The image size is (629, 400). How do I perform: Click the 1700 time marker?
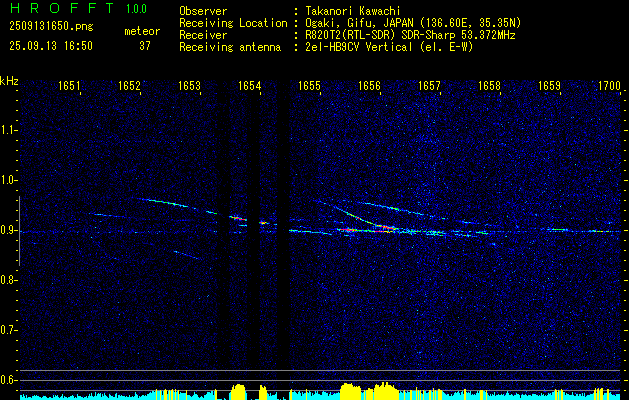[609, 86]
